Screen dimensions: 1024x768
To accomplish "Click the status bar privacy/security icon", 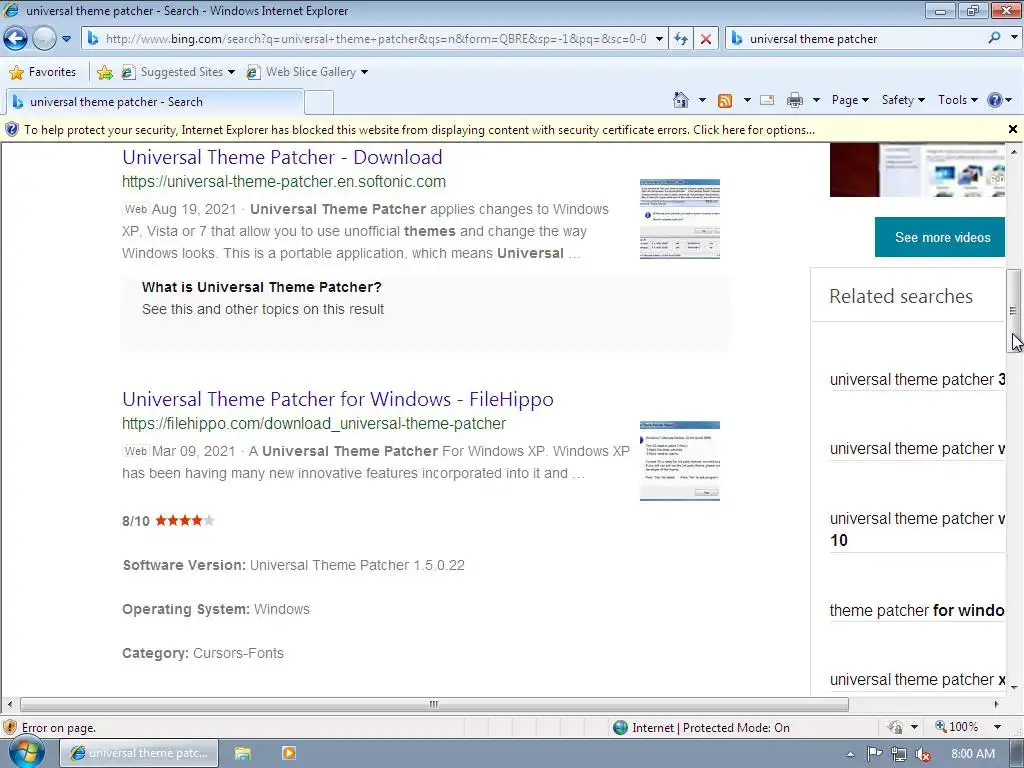I will coord(895,728).
